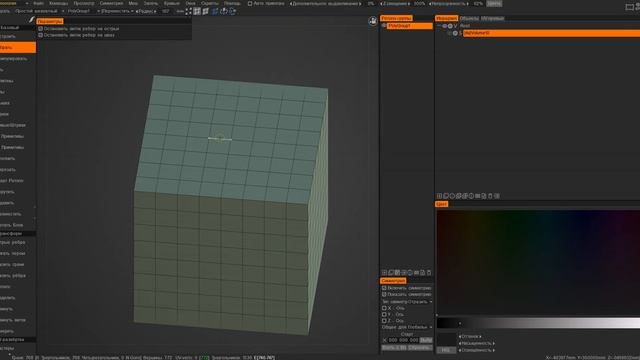Click the first icon in hierarchy panel bottom row
This screenshot has width=640, height=360.
pyautogui.click(x=440, y=196)
